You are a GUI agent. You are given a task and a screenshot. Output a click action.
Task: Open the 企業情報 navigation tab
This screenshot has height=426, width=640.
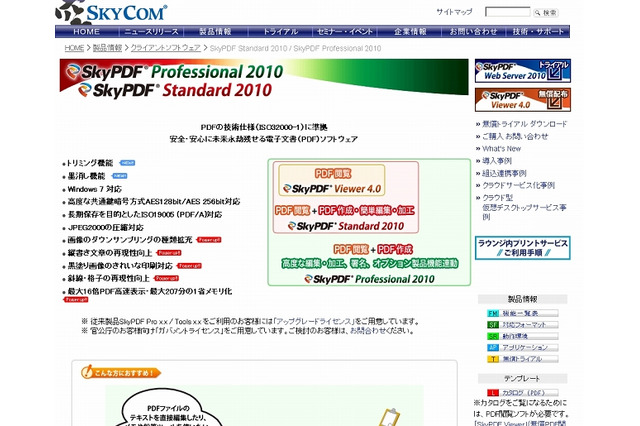pos(409,31)
